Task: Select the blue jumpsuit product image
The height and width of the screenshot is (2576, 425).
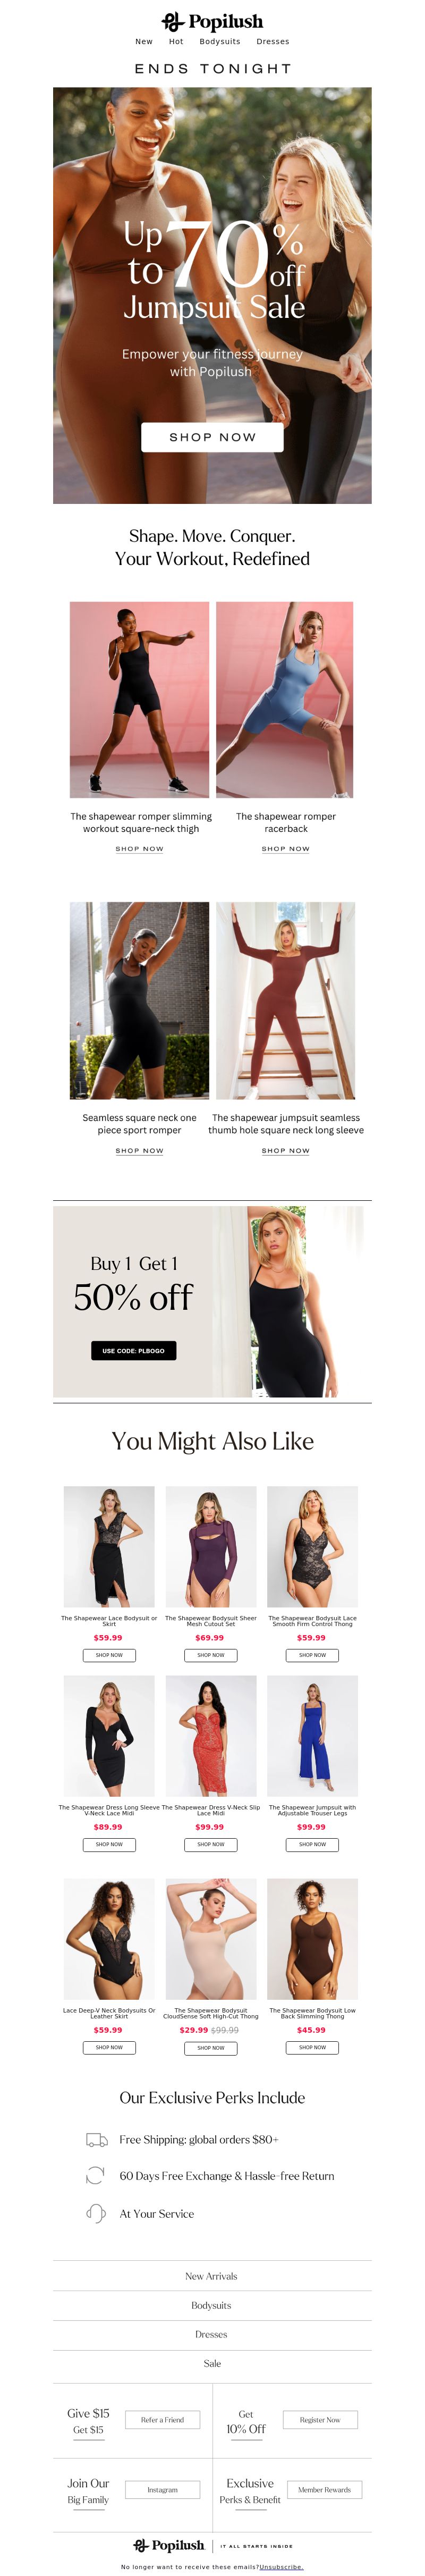Action: click(x=313, y=1735)
